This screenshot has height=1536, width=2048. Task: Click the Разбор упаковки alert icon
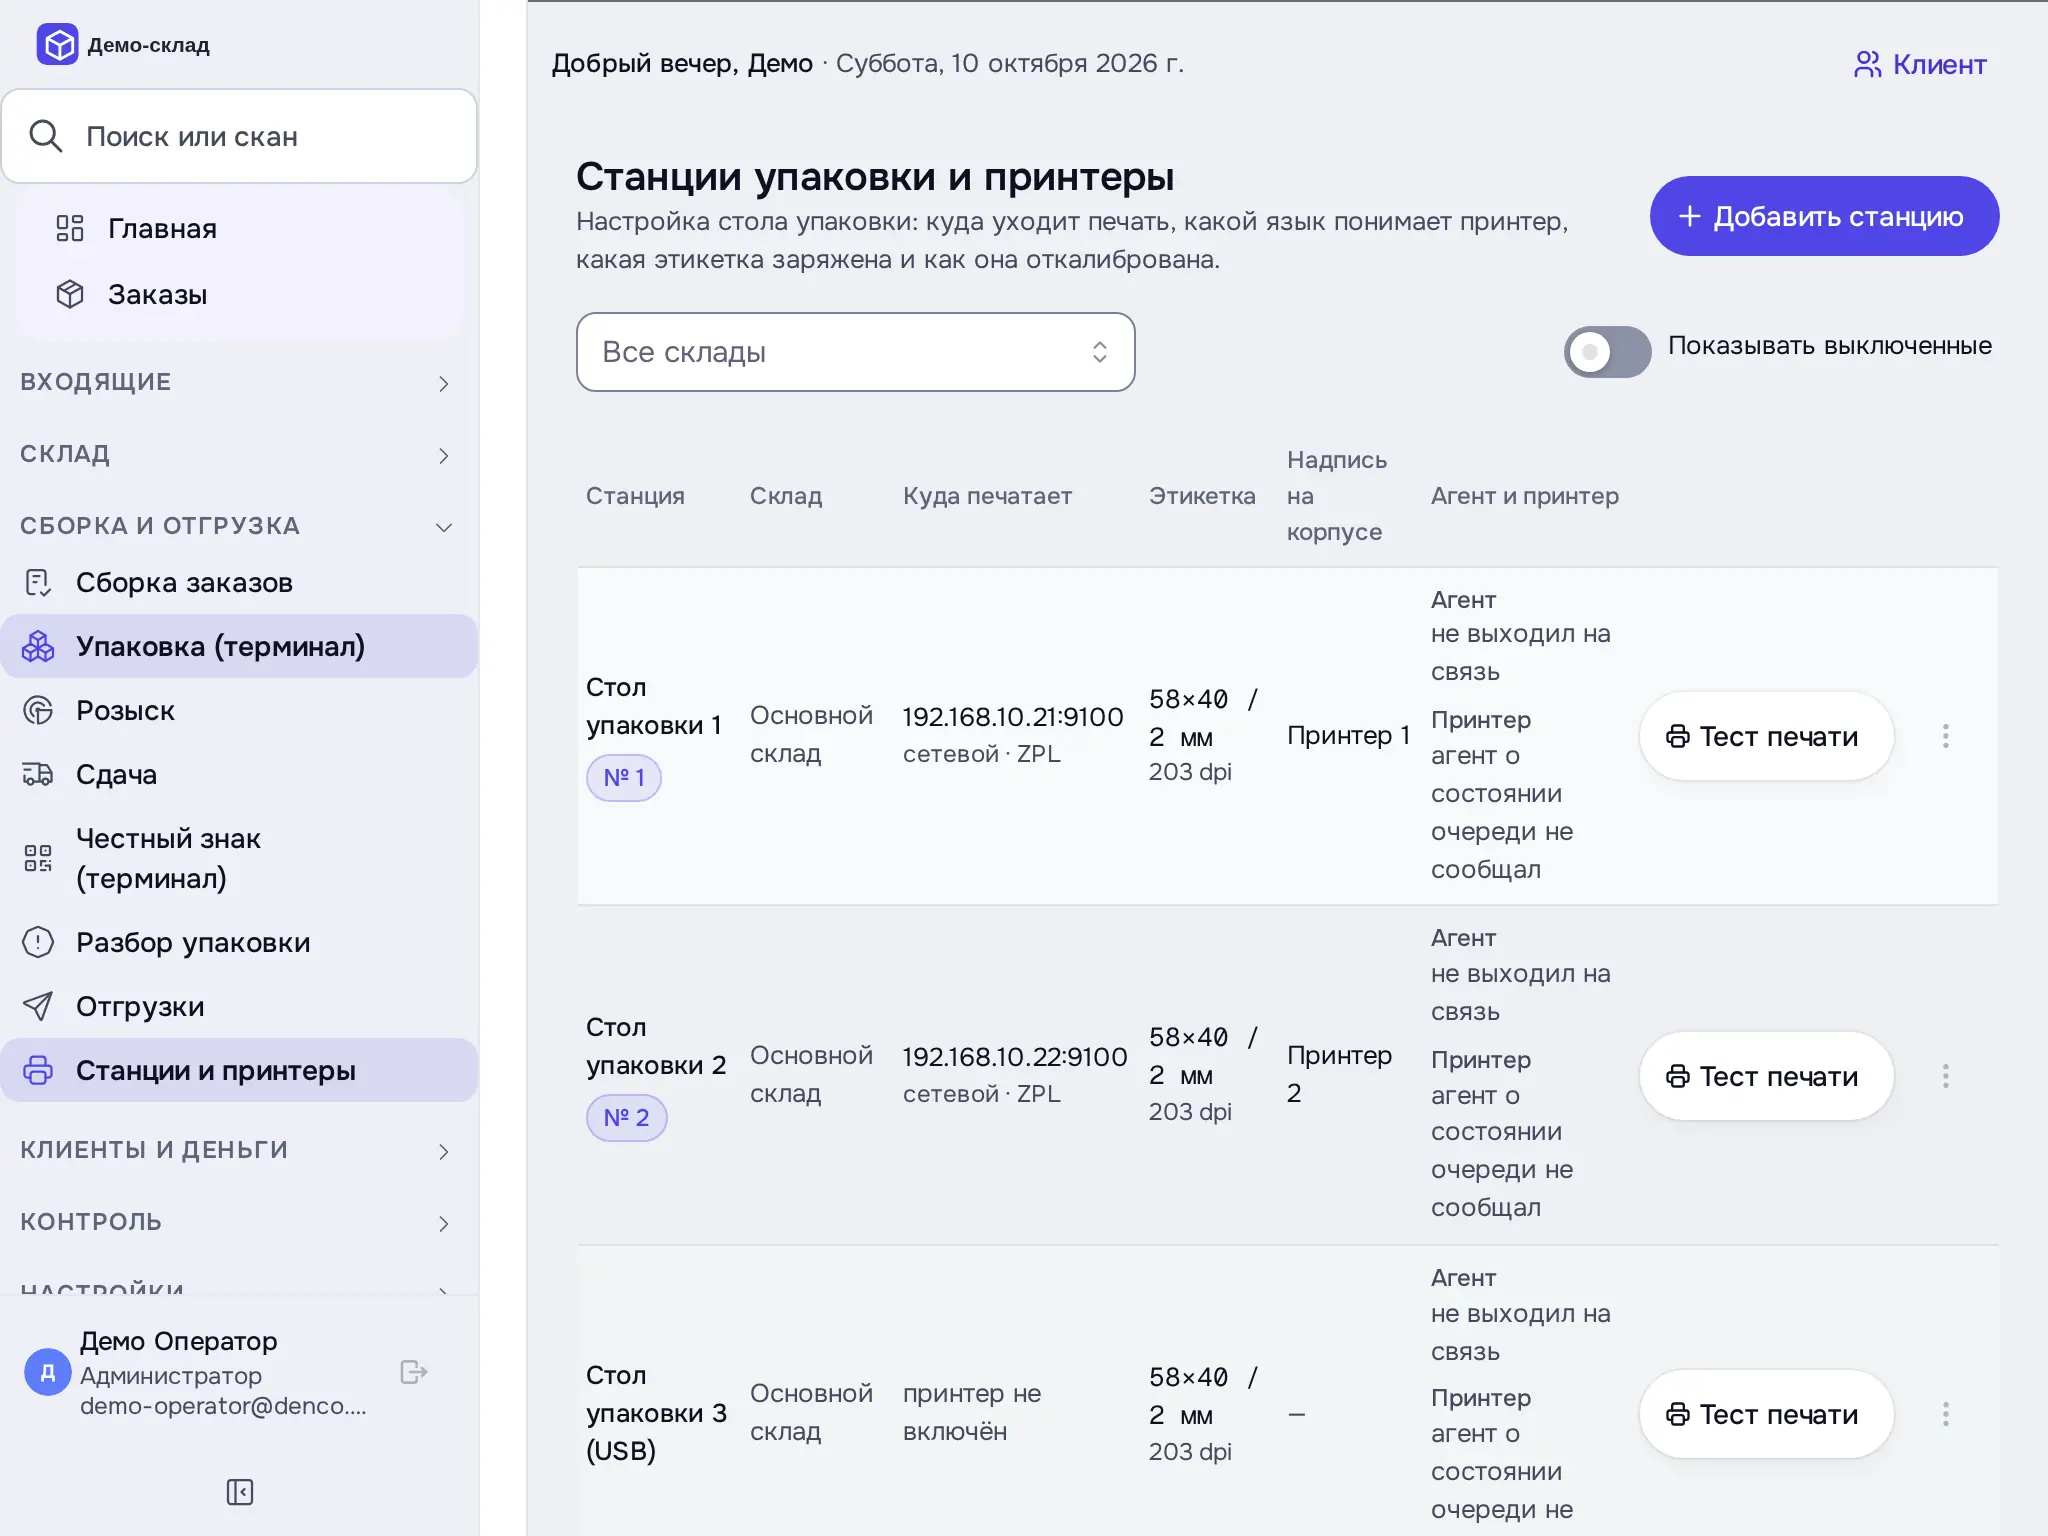tap(38, 942)
